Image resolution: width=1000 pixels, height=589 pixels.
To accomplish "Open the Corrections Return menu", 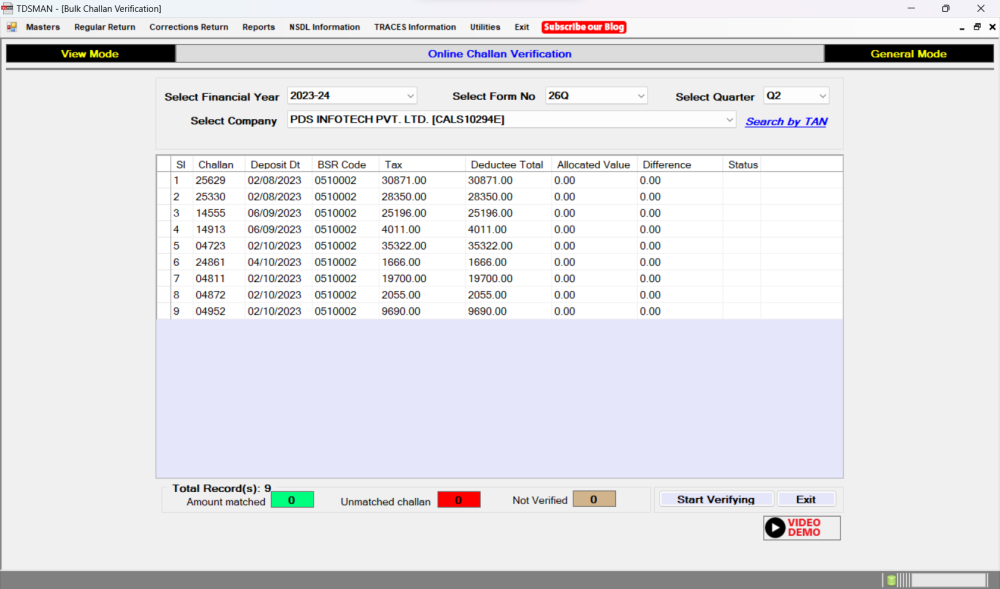I will coord(188,27).
